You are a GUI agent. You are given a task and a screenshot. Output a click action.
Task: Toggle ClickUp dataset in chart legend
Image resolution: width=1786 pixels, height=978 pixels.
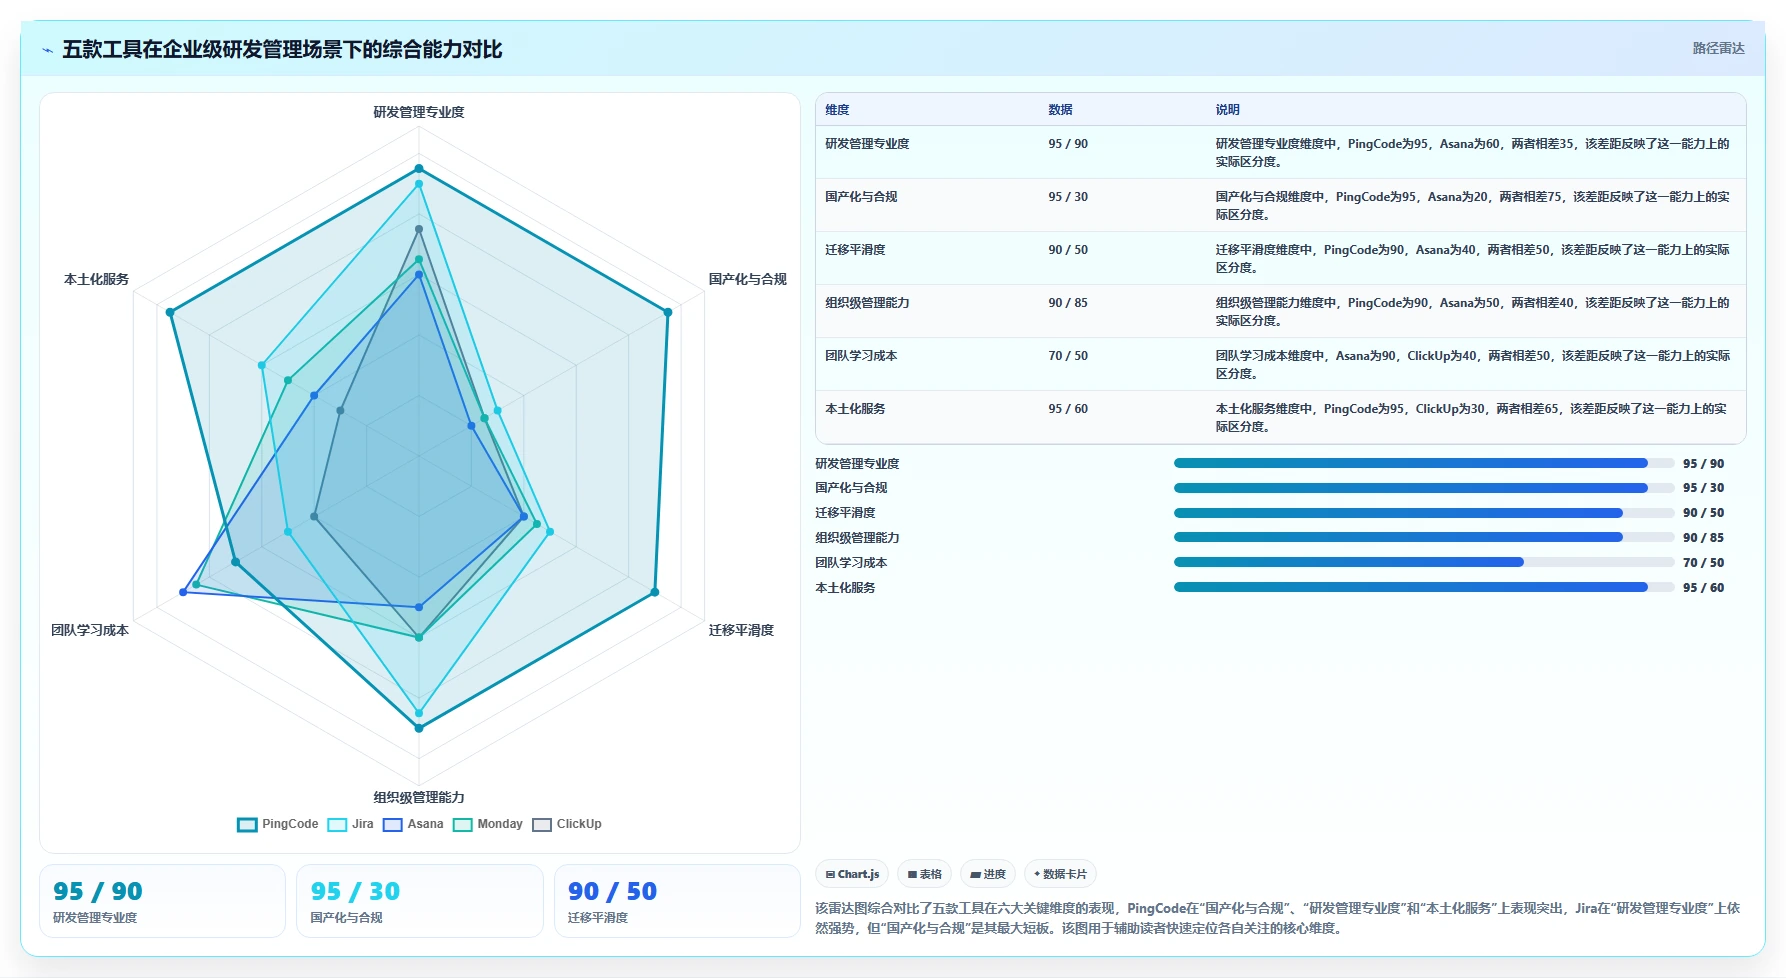567,824
